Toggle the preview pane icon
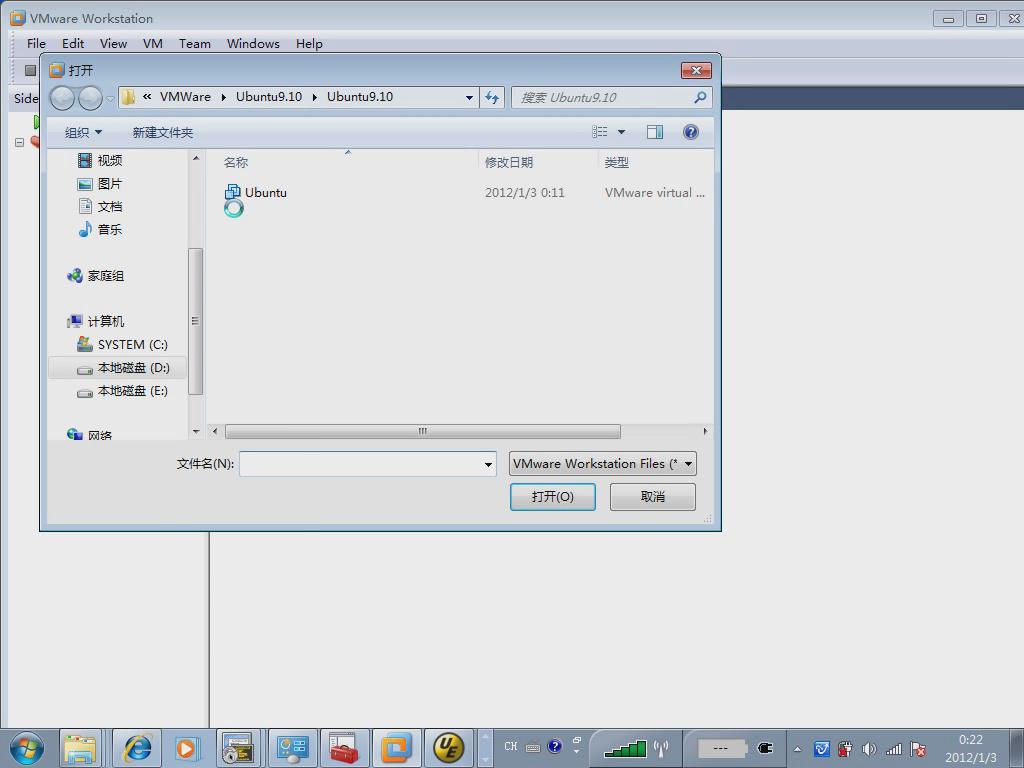This screenshot has width=1024, height=768. coord(654,132)
